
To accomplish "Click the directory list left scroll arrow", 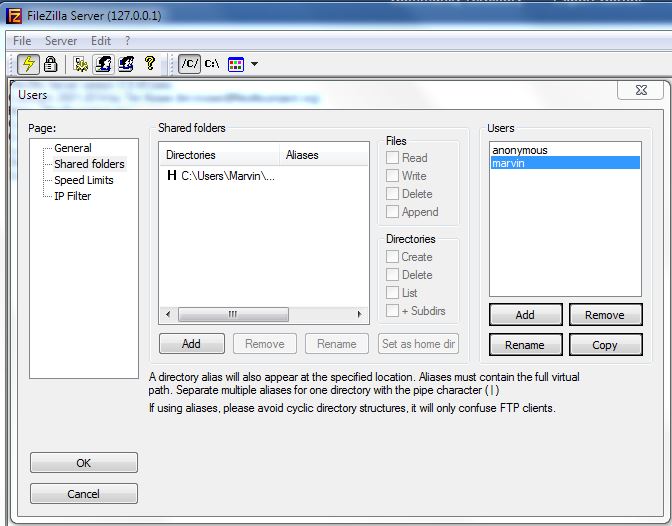I will pos(168,315).
